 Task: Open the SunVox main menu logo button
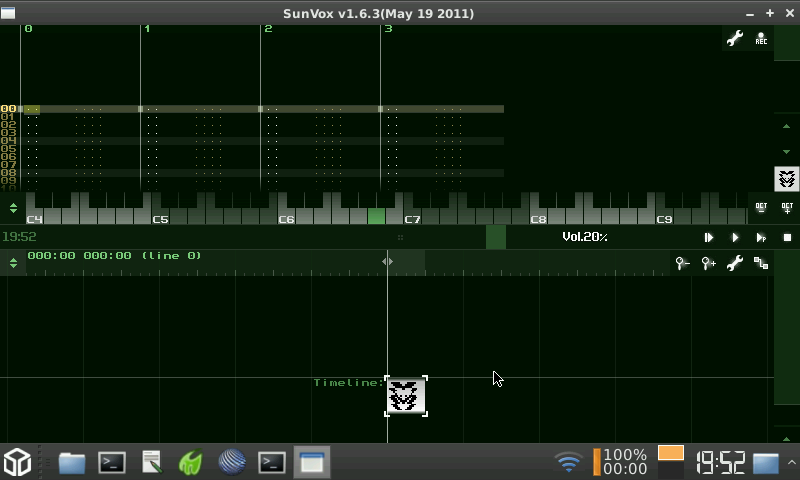786,179
